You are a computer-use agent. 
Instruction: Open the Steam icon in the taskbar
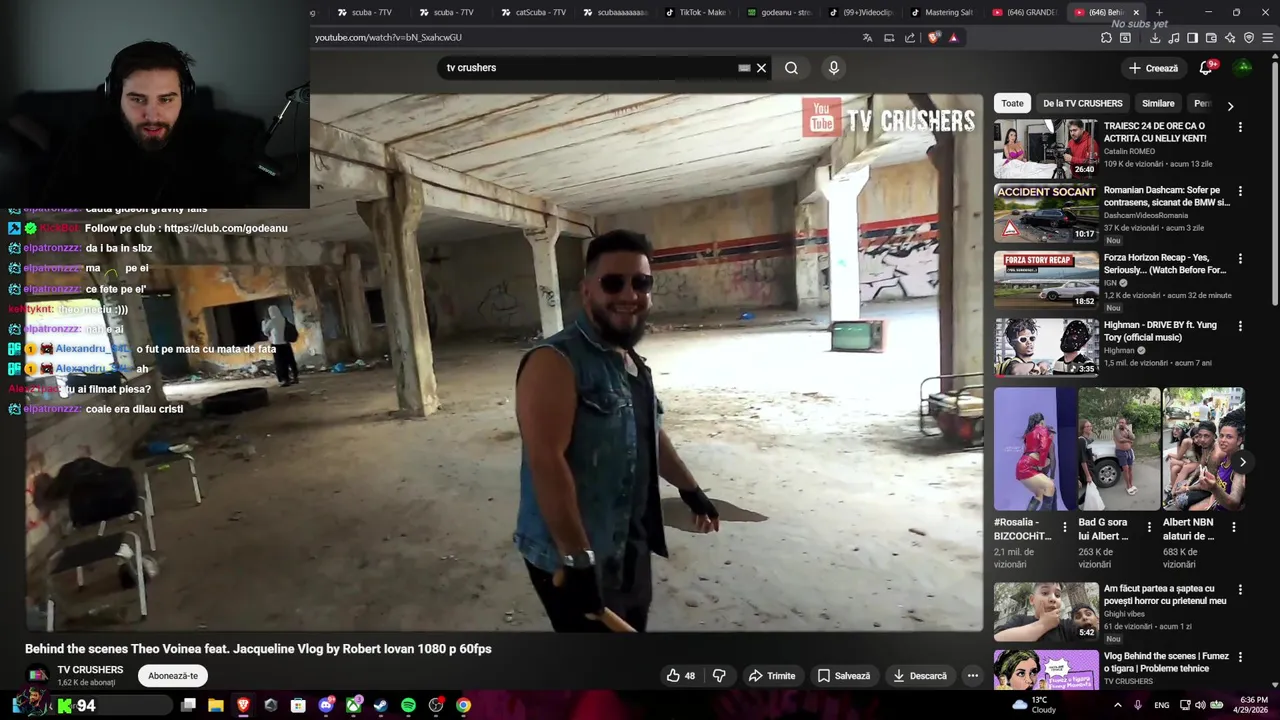click(x=380, y=705)
